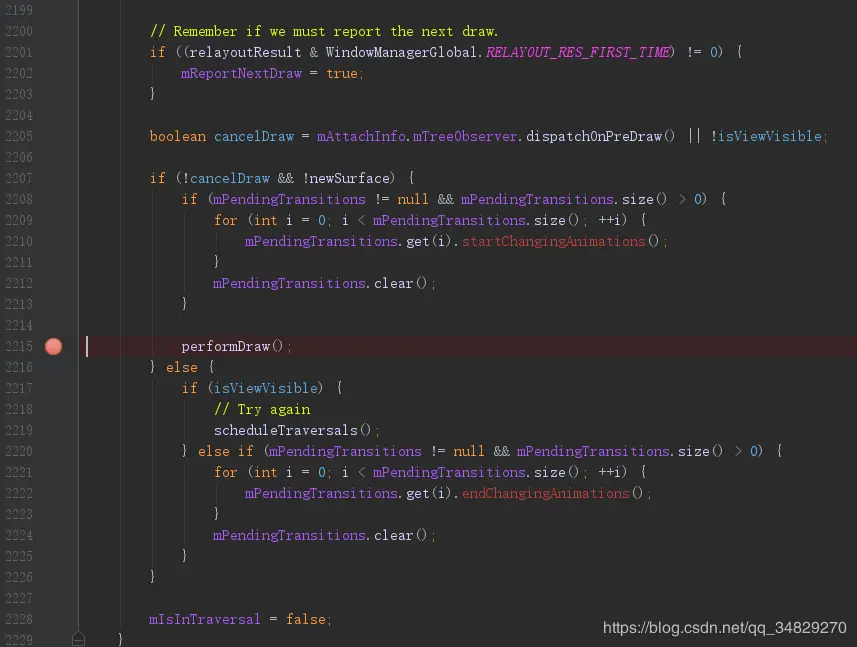Screen dimensions: 857x647
Task: Select startChangingAnimations() call
Action: [x=560, y=242]
